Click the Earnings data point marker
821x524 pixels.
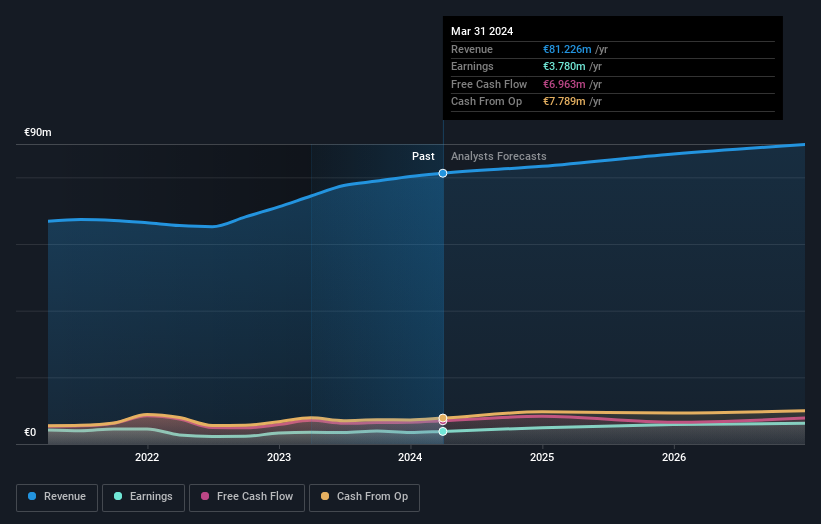(443, 431)
